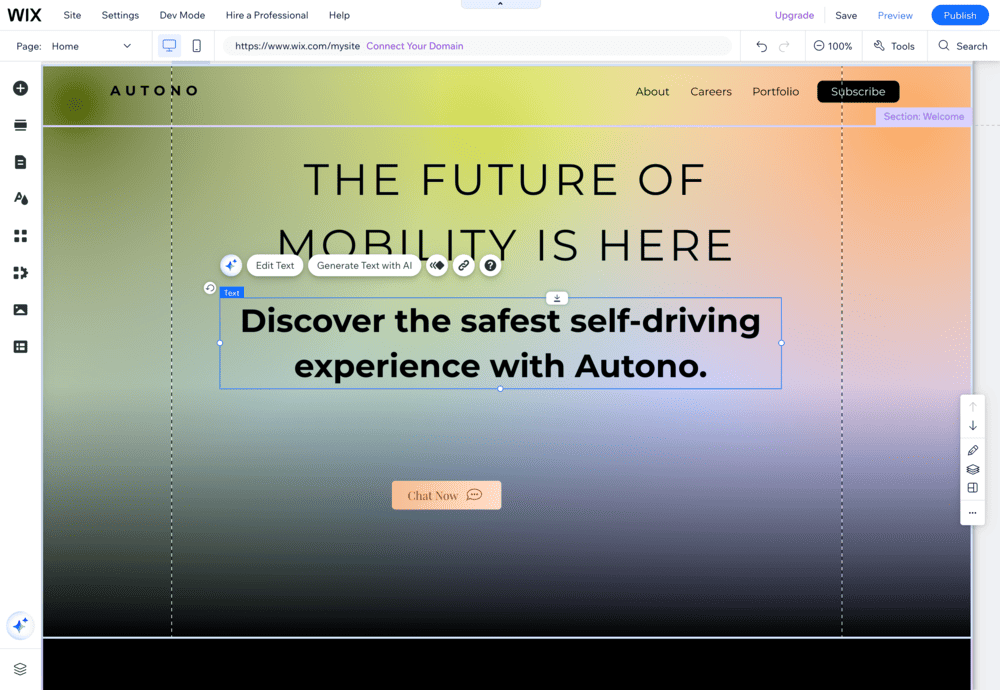
Task: Open help via the question mark icon
Action: (x=490, y=265)
